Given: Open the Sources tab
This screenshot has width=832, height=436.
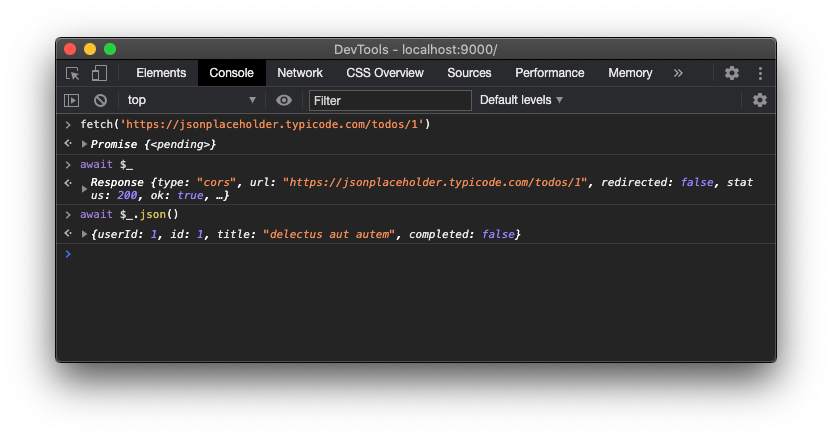Looking at the screenshot, I should (469, 73).
